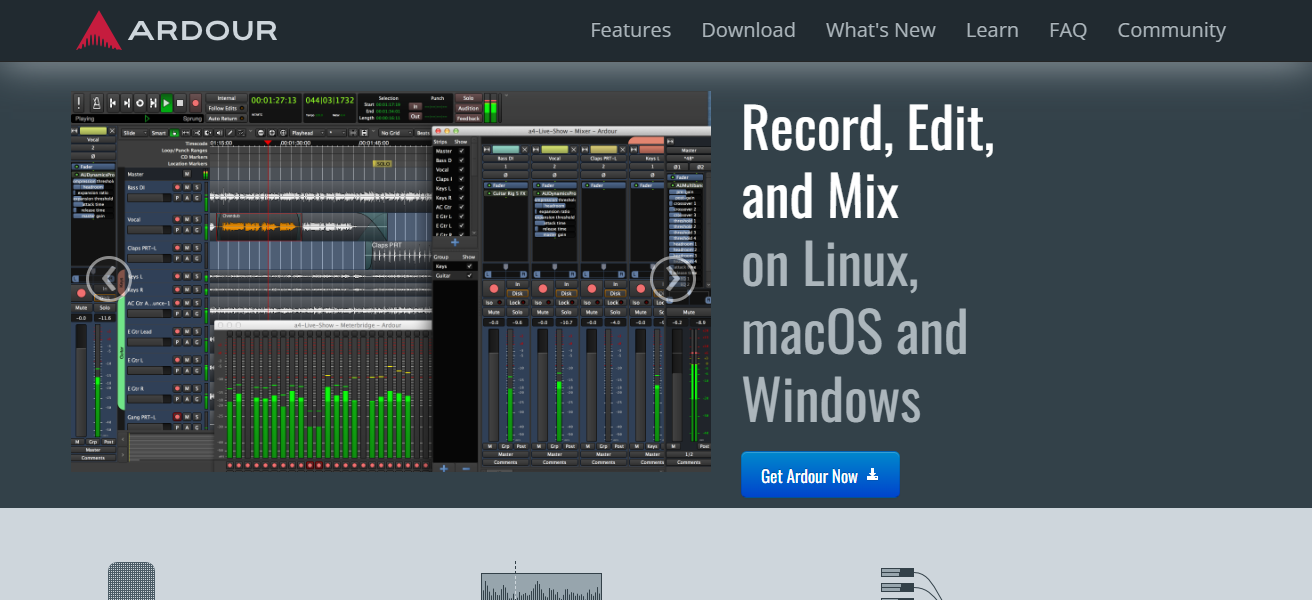Click the right carousel arrow on the screenshot
1312x600 pixels.
pyautogui.click(x=673, y=278)
